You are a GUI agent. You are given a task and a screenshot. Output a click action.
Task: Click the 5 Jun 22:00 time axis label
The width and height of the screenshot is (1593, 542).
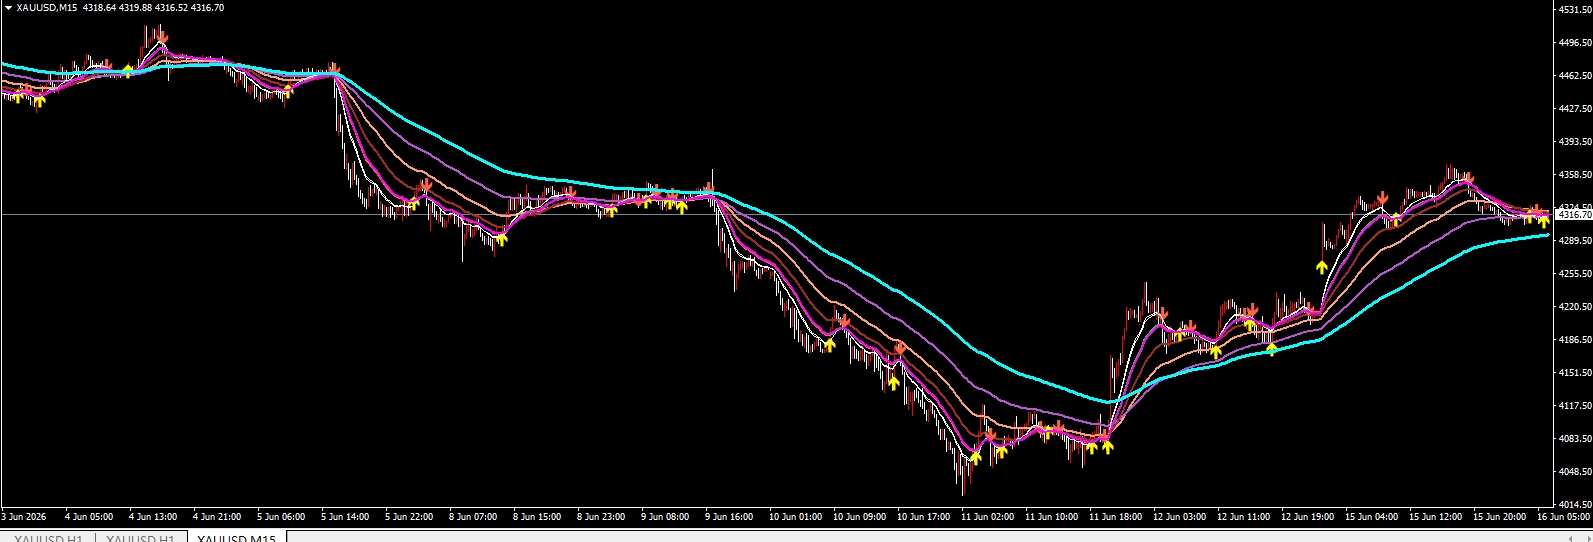[x=409, y=517]
